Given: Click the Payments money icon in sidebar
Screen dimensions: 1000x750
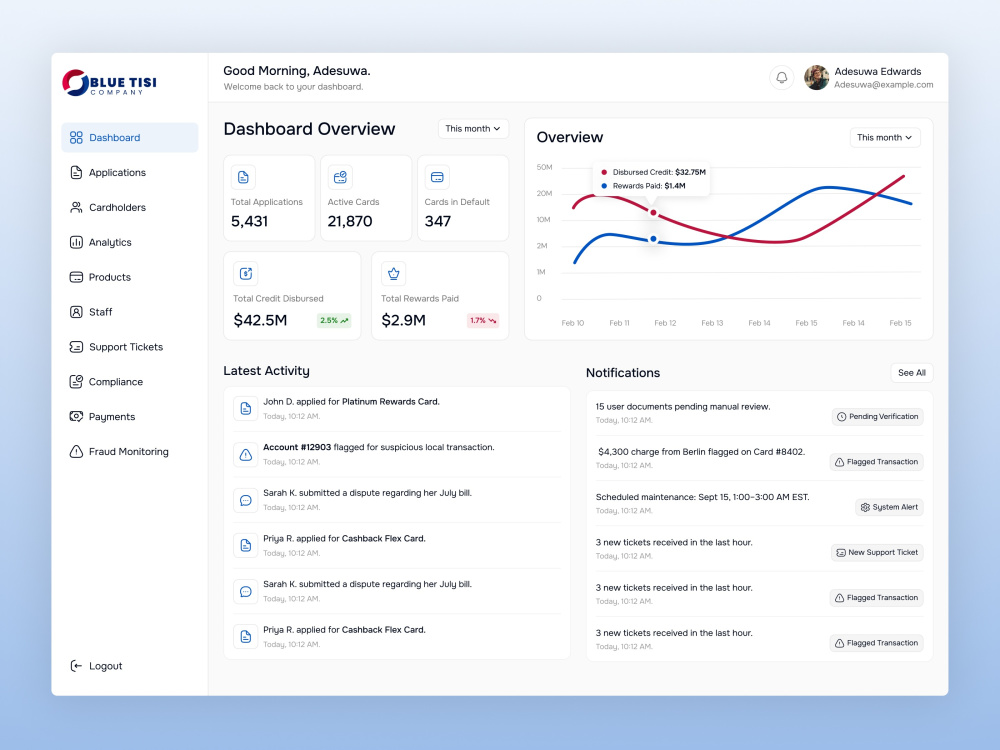Looking at the screenshot, I should 76,416.
